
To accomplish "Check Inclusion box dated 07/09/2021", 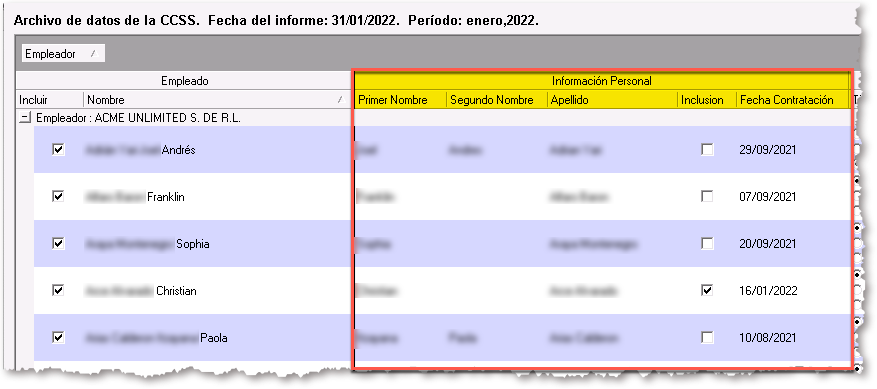I will pos(708,196).
